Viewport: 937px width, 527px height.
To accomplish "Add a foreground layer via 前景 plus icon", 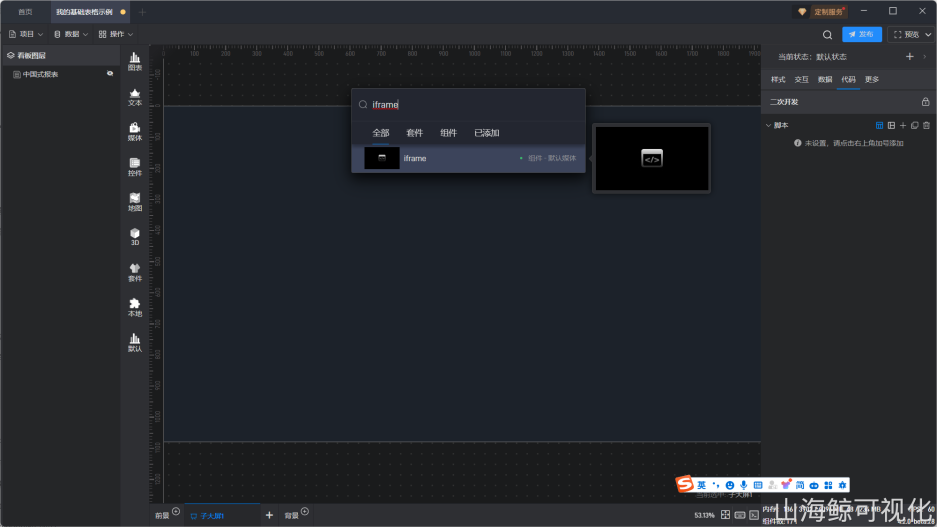I will coord(176,511).
